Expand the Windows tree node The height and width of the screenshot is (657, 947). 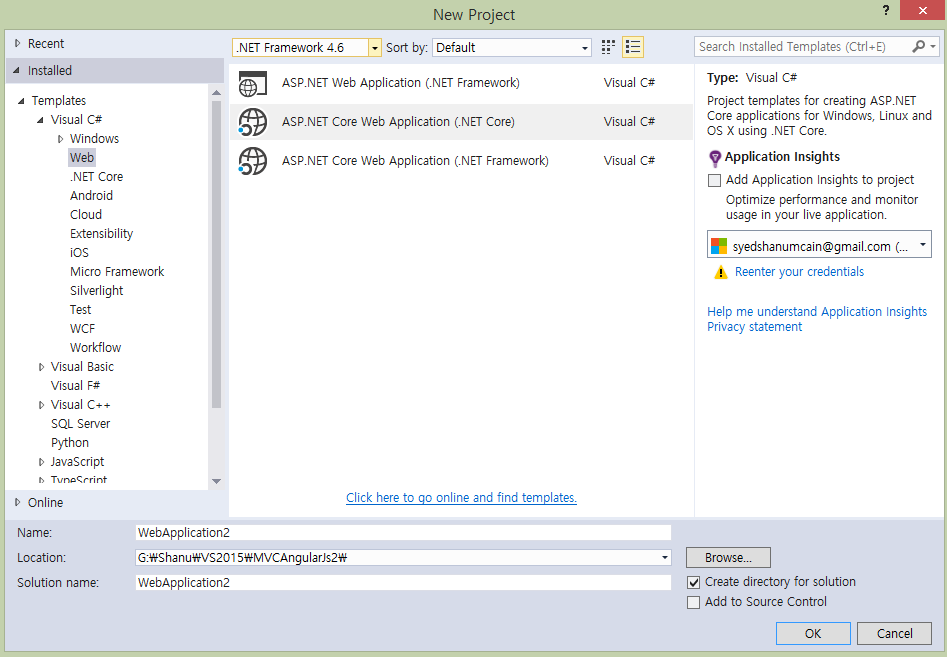[x=60, y=139]
